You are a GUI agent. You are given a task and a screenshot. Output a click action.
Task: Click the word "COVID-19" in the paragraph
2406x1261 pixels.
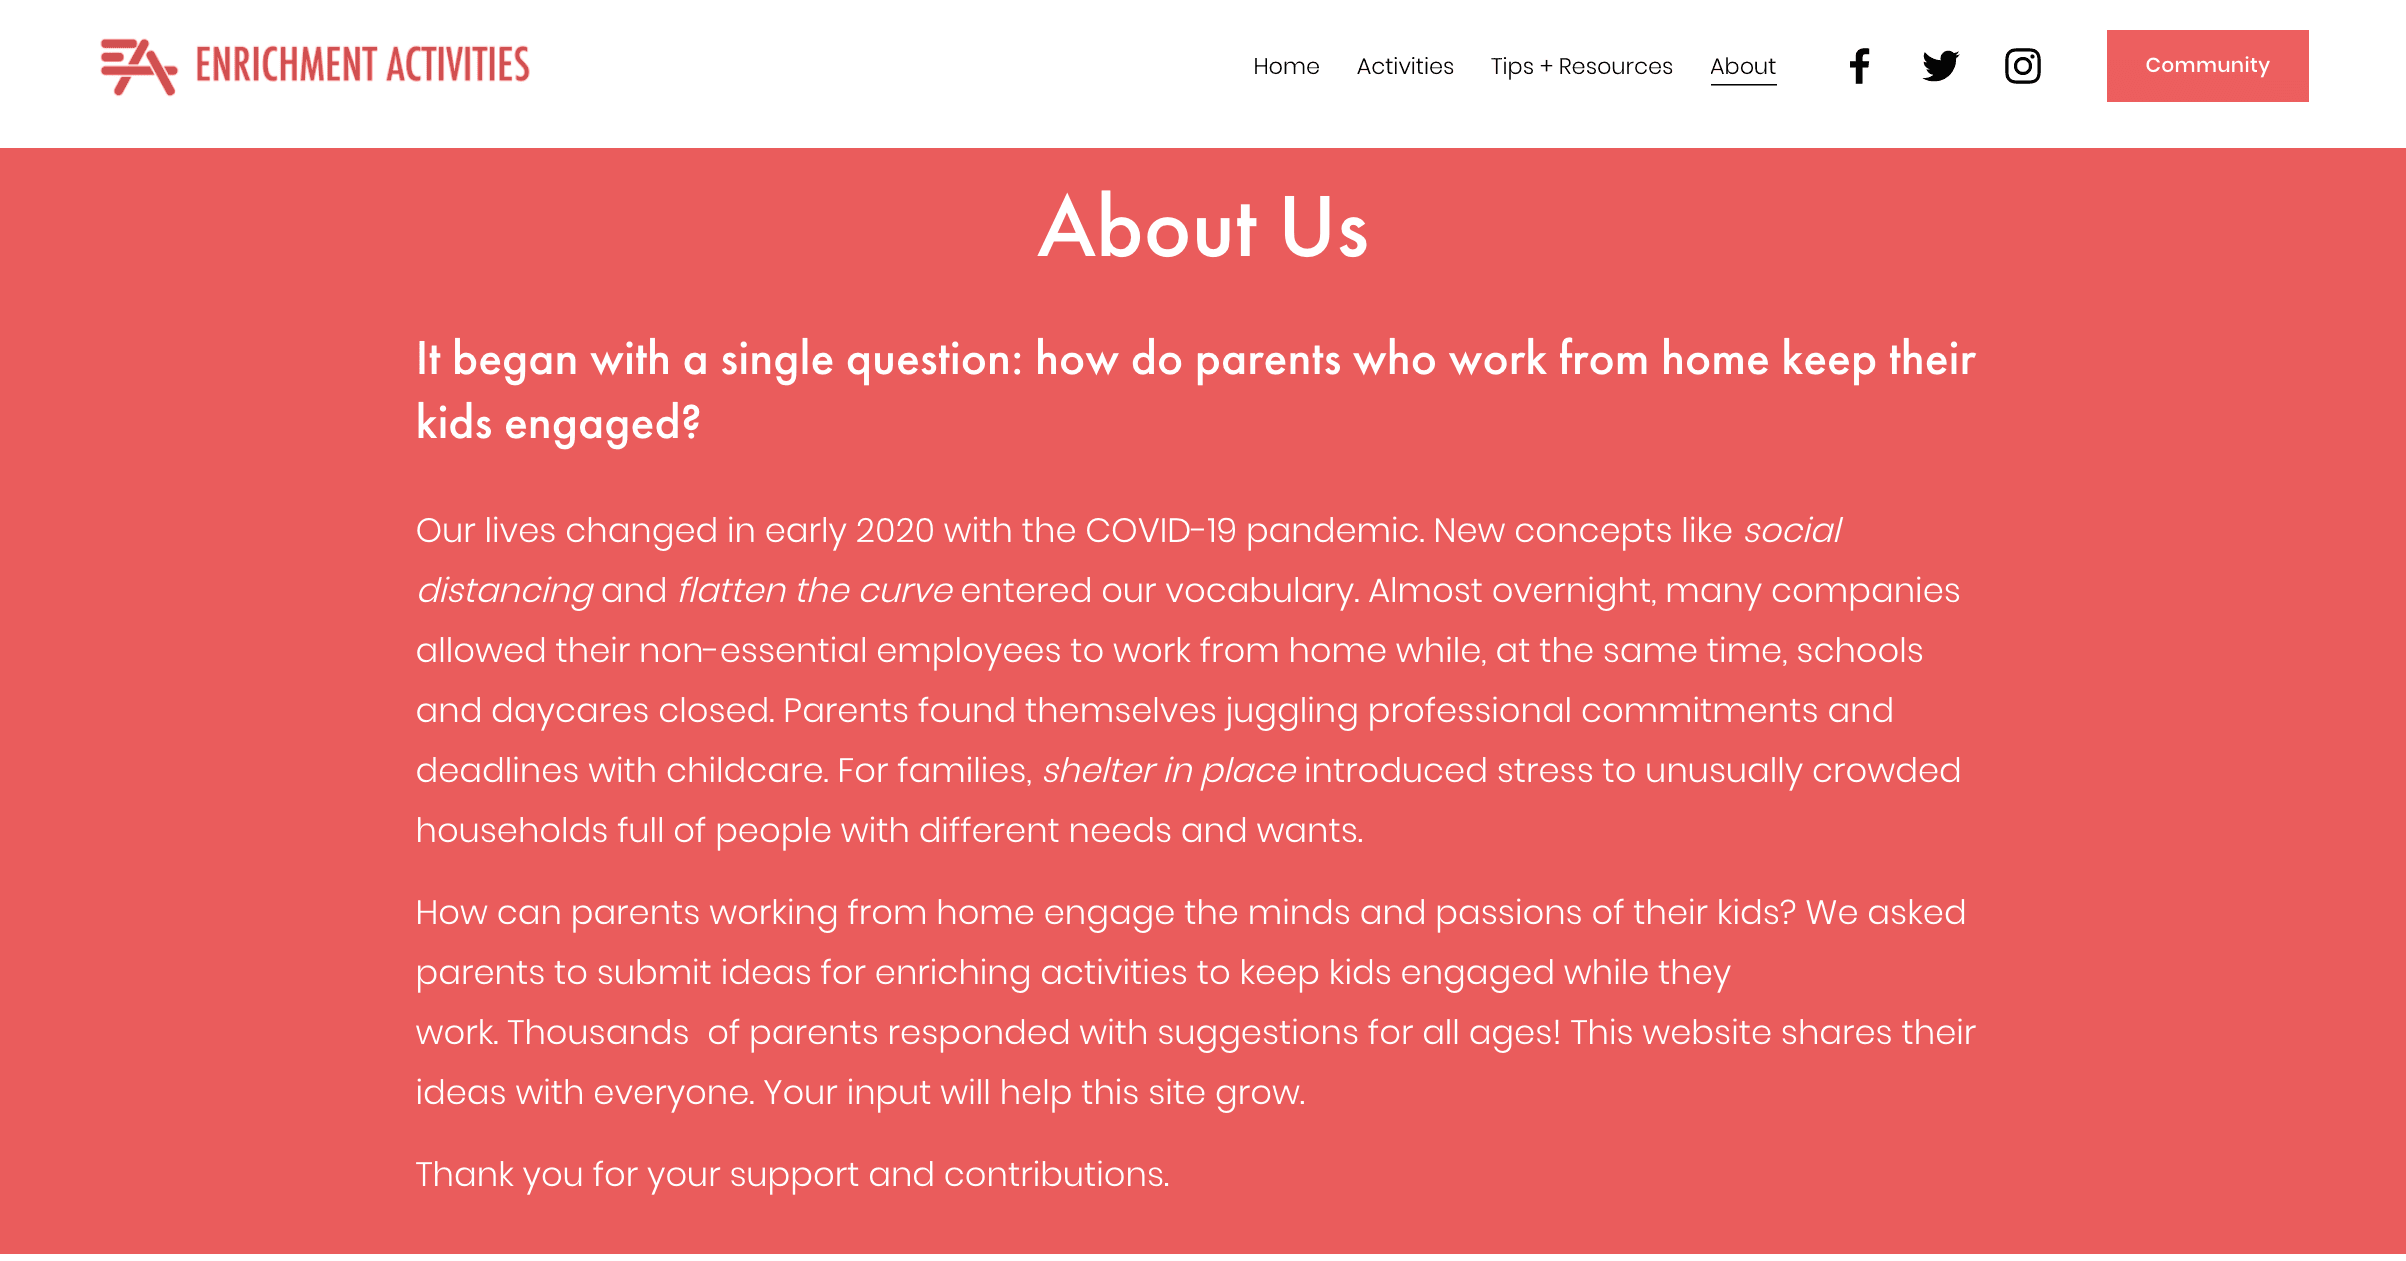1160,530
